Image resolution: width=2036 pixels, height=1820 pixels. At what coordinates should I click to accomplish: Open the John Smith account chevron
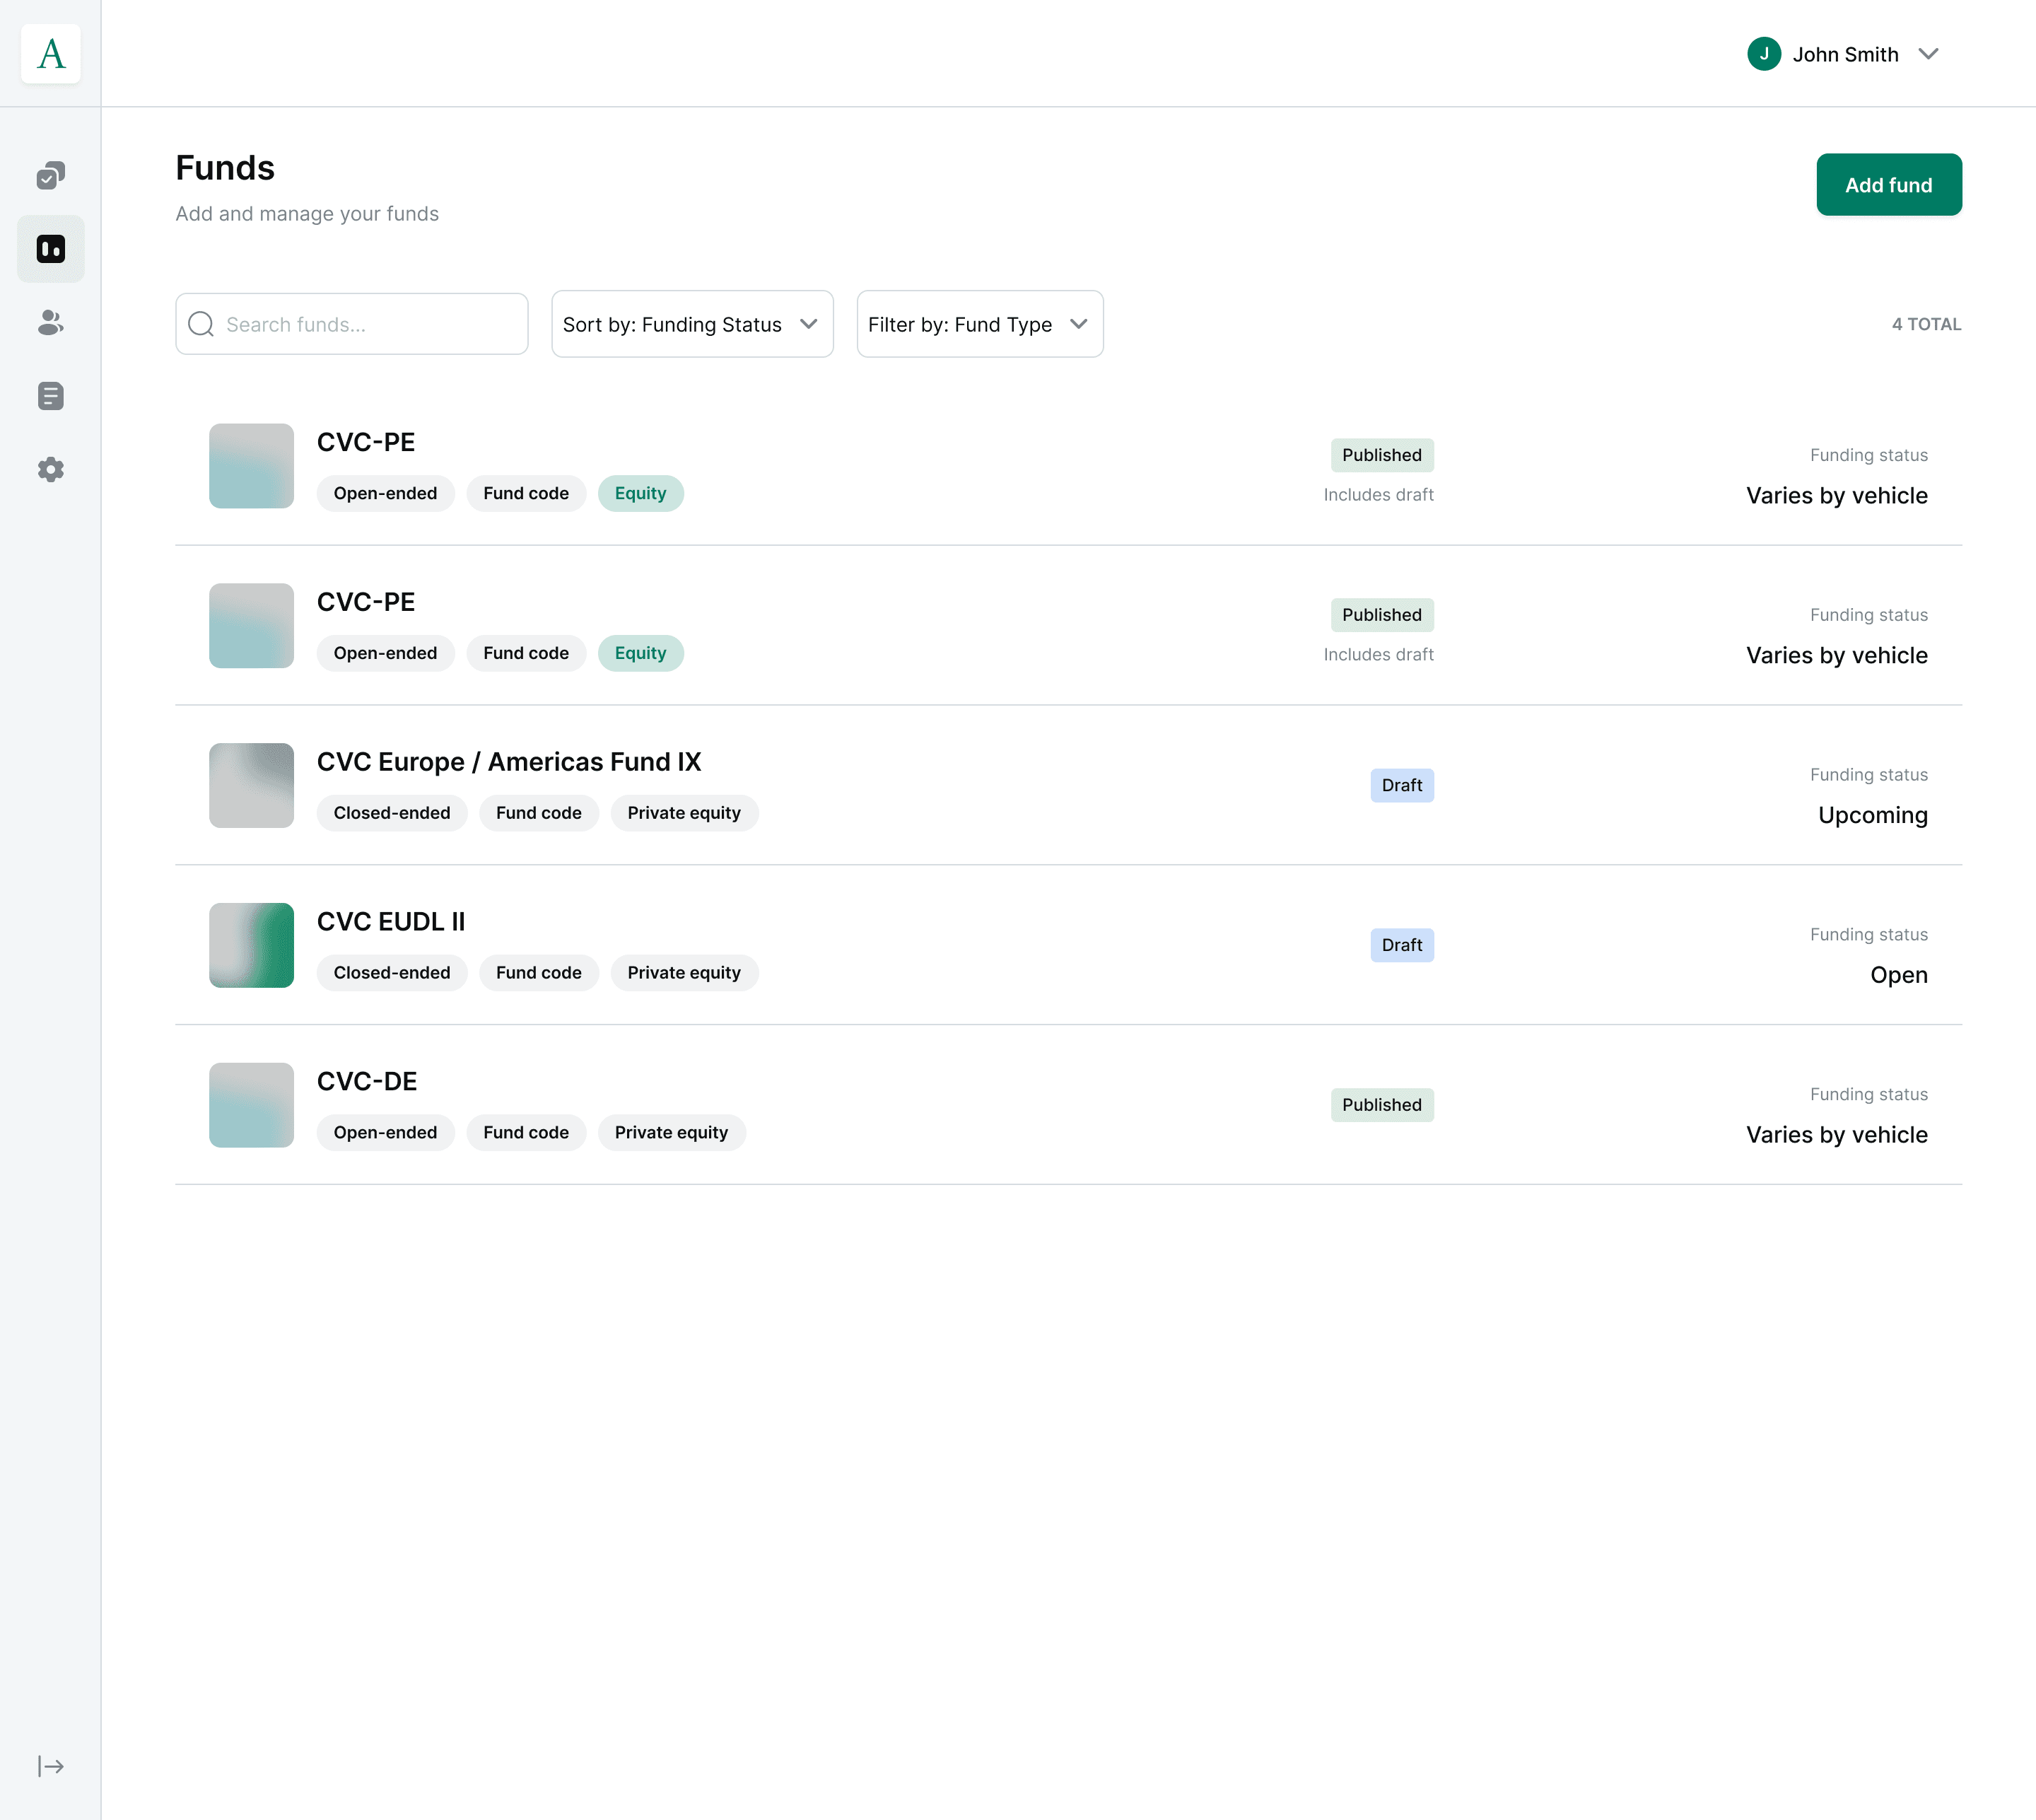click(x=1929, y=54)
